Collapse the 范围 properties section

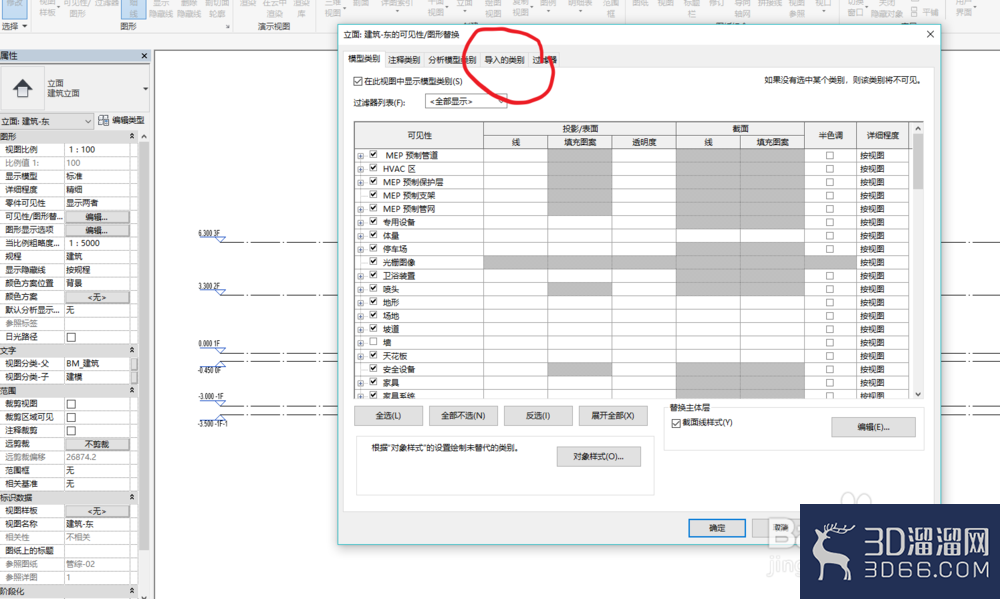(x=132, y=390)
